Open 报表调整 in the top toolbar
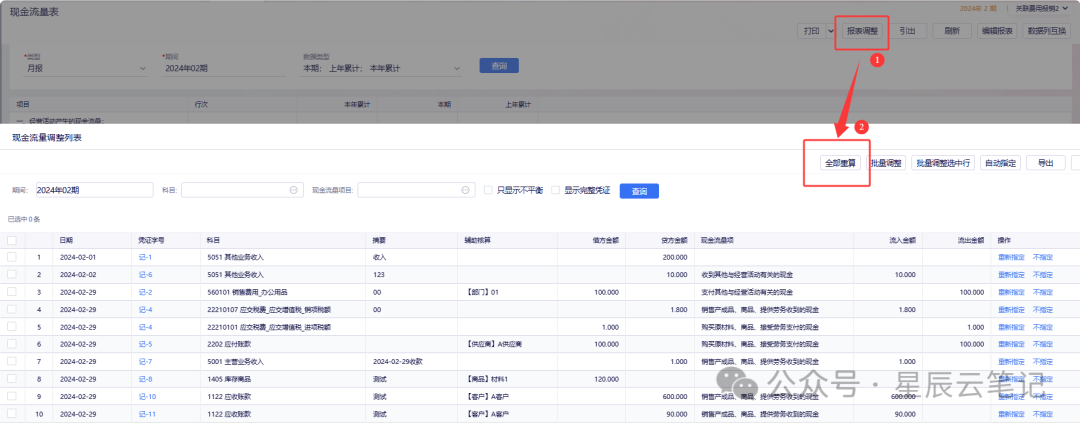1080x428 pixels. click(x=862, y=31)
